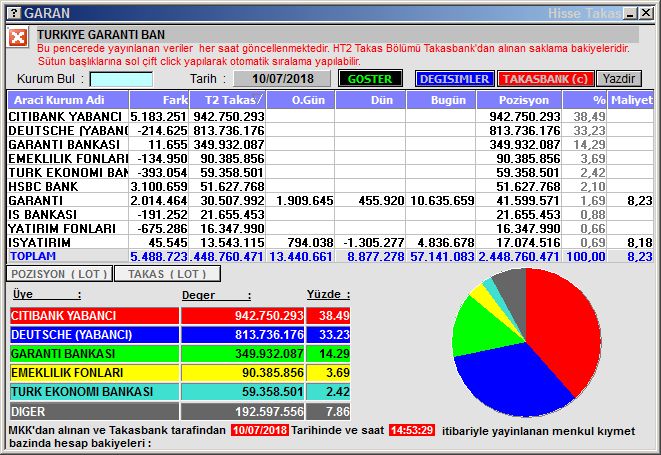Click Maliyet value 8,18
This screenshot has width=661, height=455.
click(x=640, y=242)
